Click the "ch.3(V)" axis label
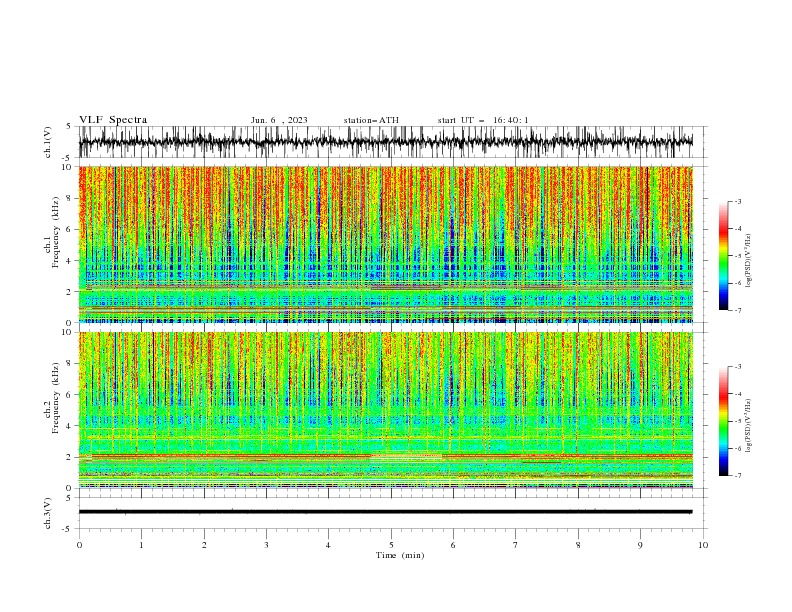 48,513
